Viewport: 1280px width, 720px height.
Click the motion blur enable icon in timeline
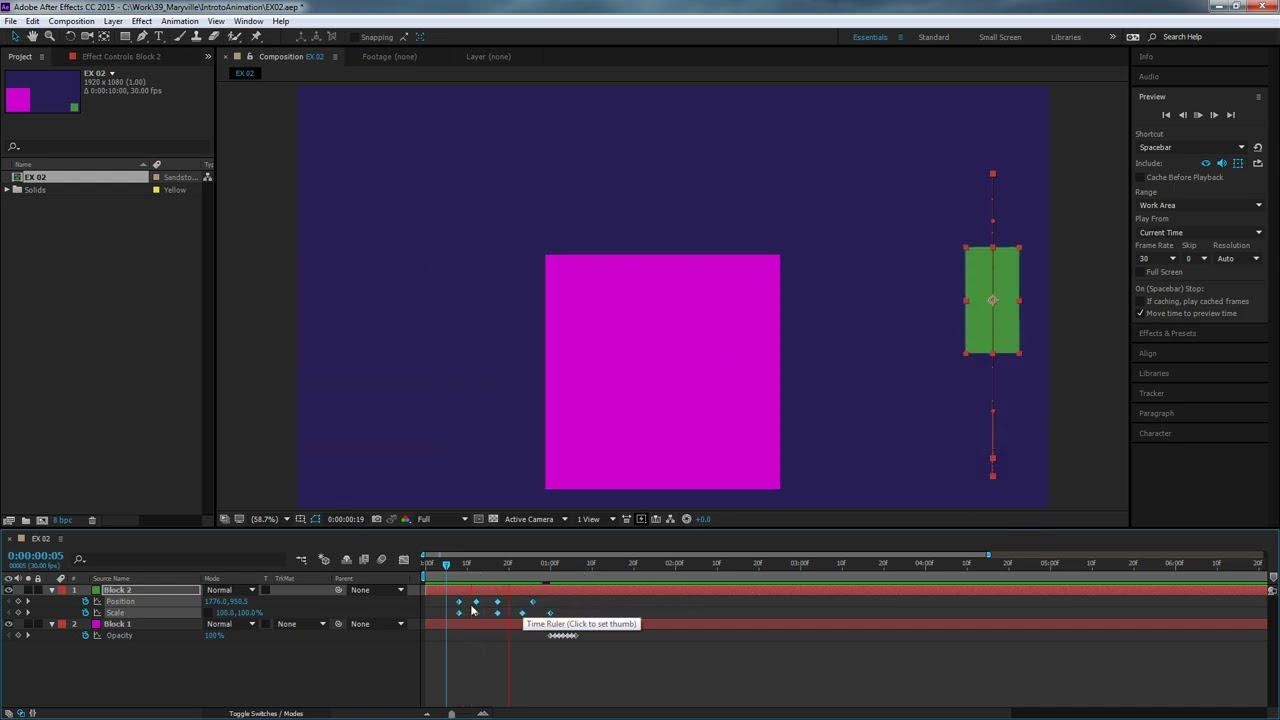pyautogui.click(x=381, y=560)
